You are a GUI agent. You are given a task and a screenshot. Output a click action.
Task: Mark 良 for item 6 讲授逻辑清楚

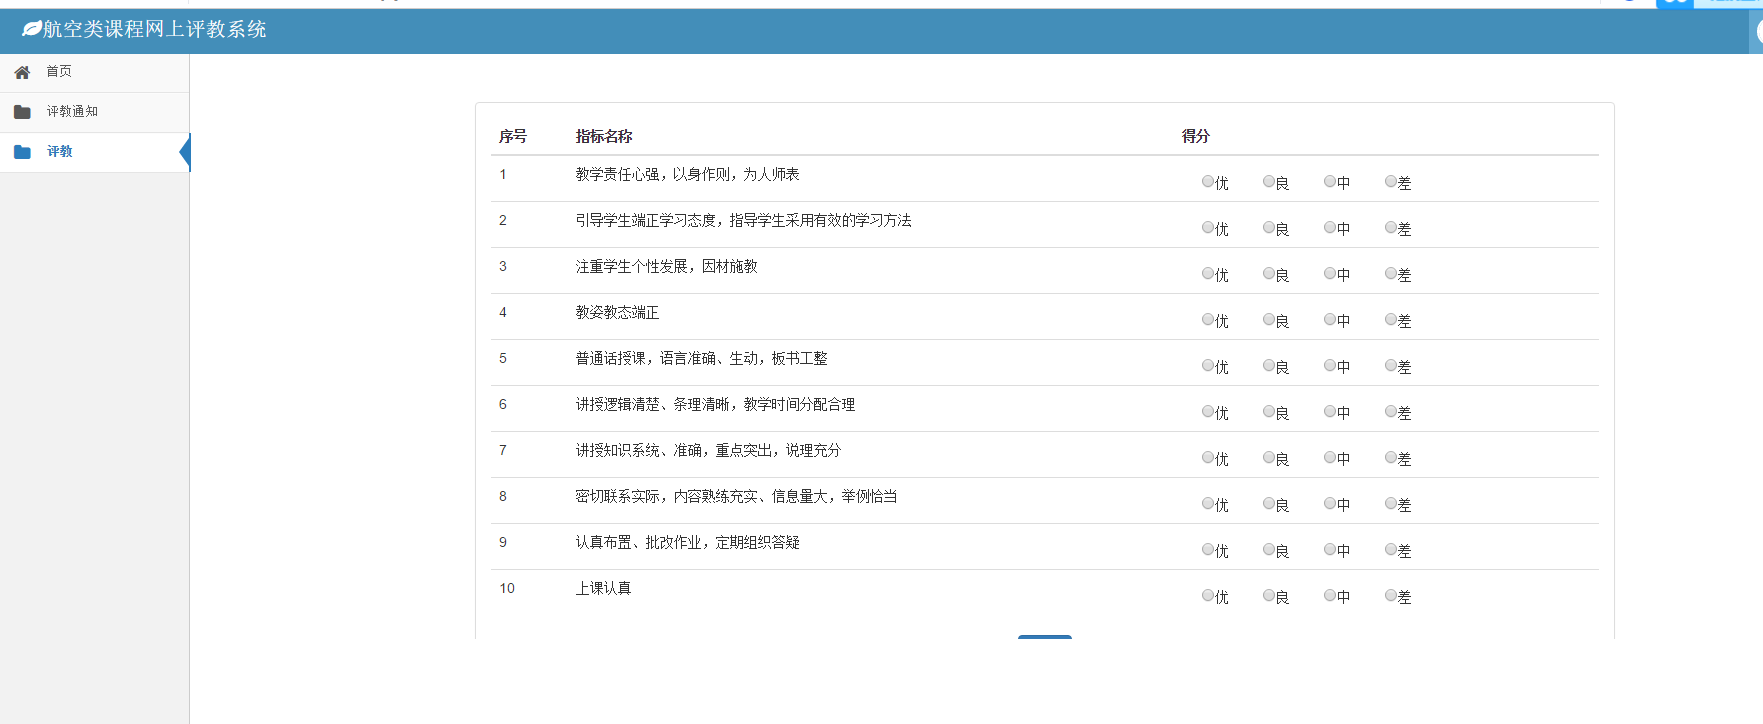point(1269,412)
